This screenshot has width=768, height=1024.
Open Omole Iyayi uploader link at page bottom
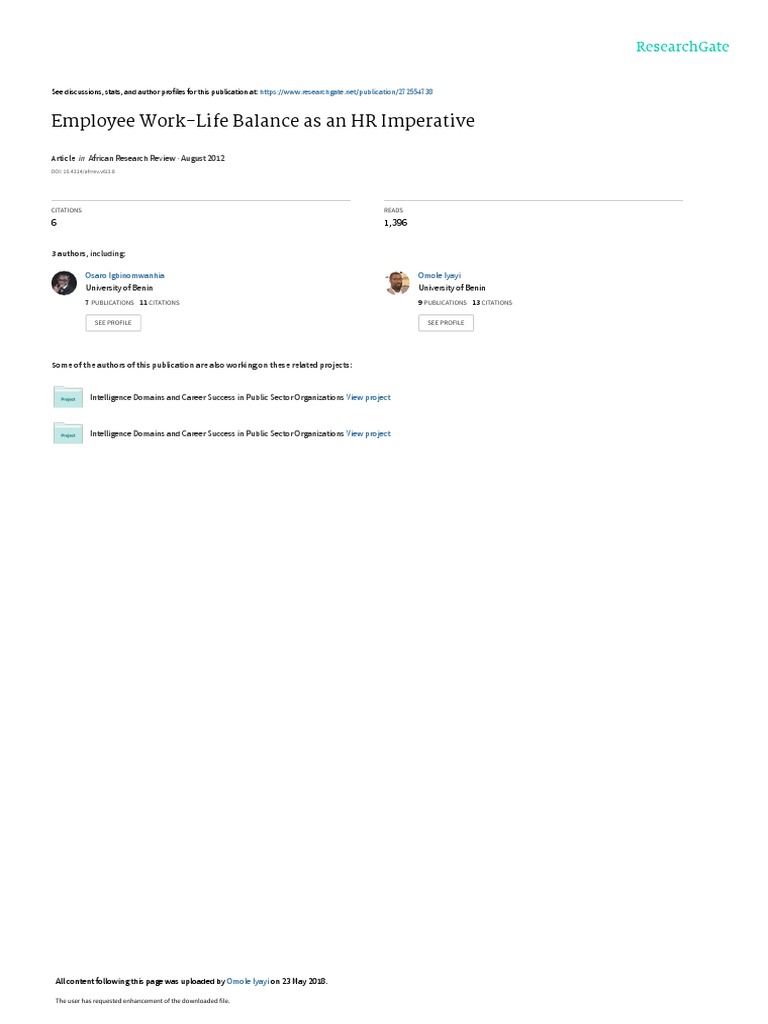(248, 981)
